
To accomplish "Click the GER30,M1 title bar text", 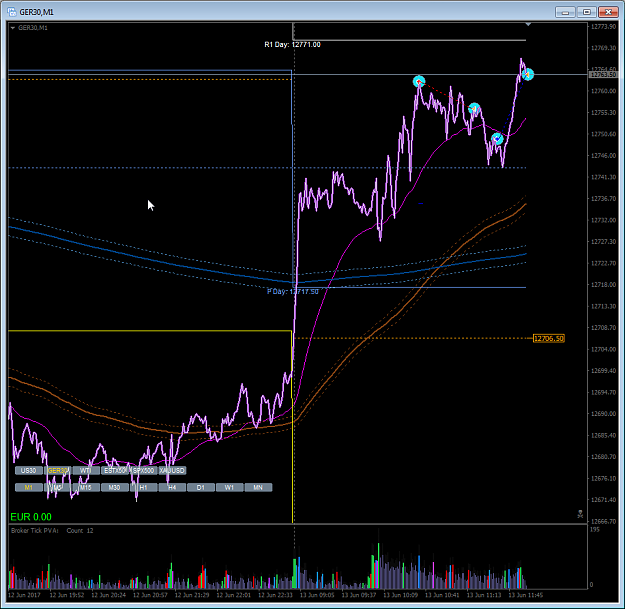I will [36, 12].
